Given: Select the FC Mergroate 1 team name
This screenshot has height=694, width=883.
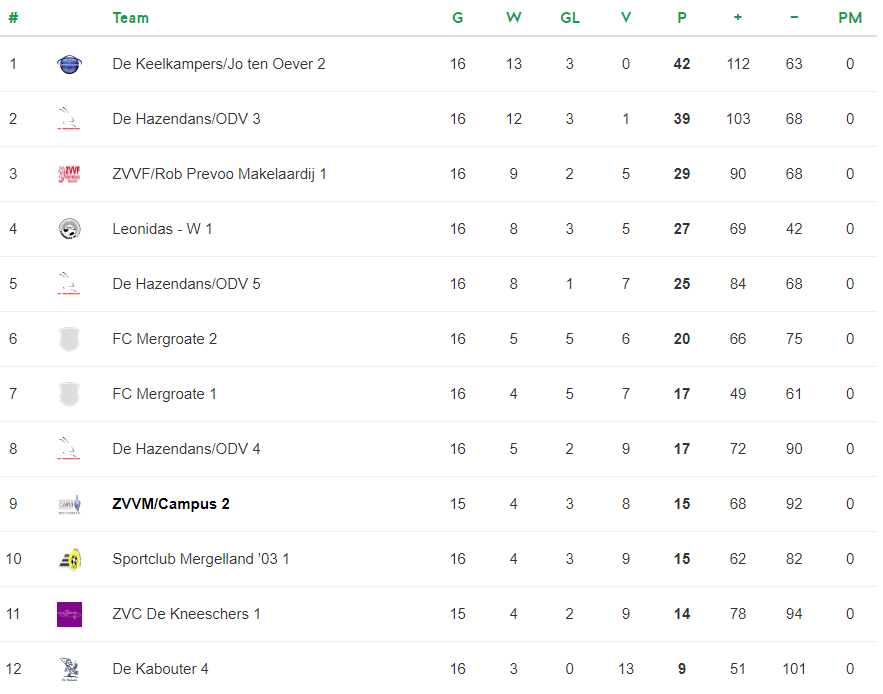Looking at the screenshot, I should (164, 394).
